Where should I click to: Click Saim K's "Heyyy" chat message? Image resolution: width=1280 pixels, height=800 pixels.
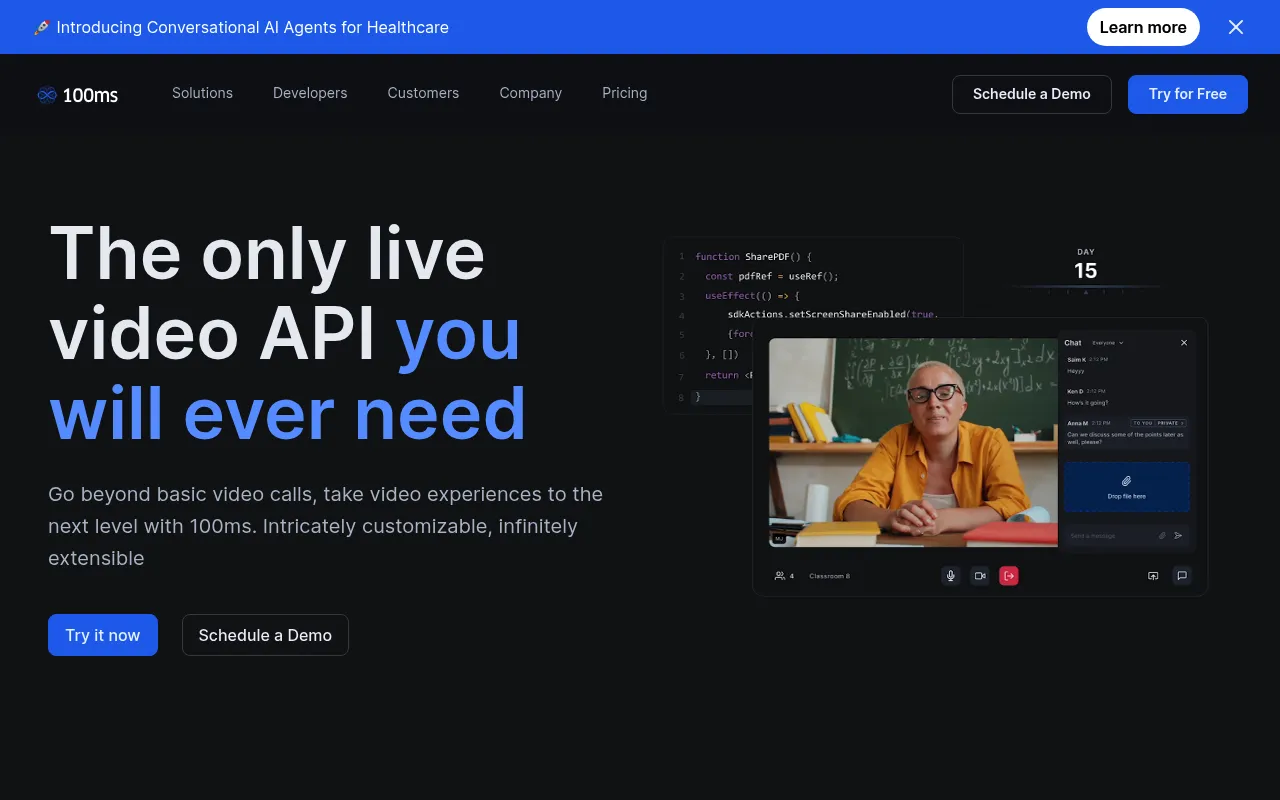[1076, 371]
